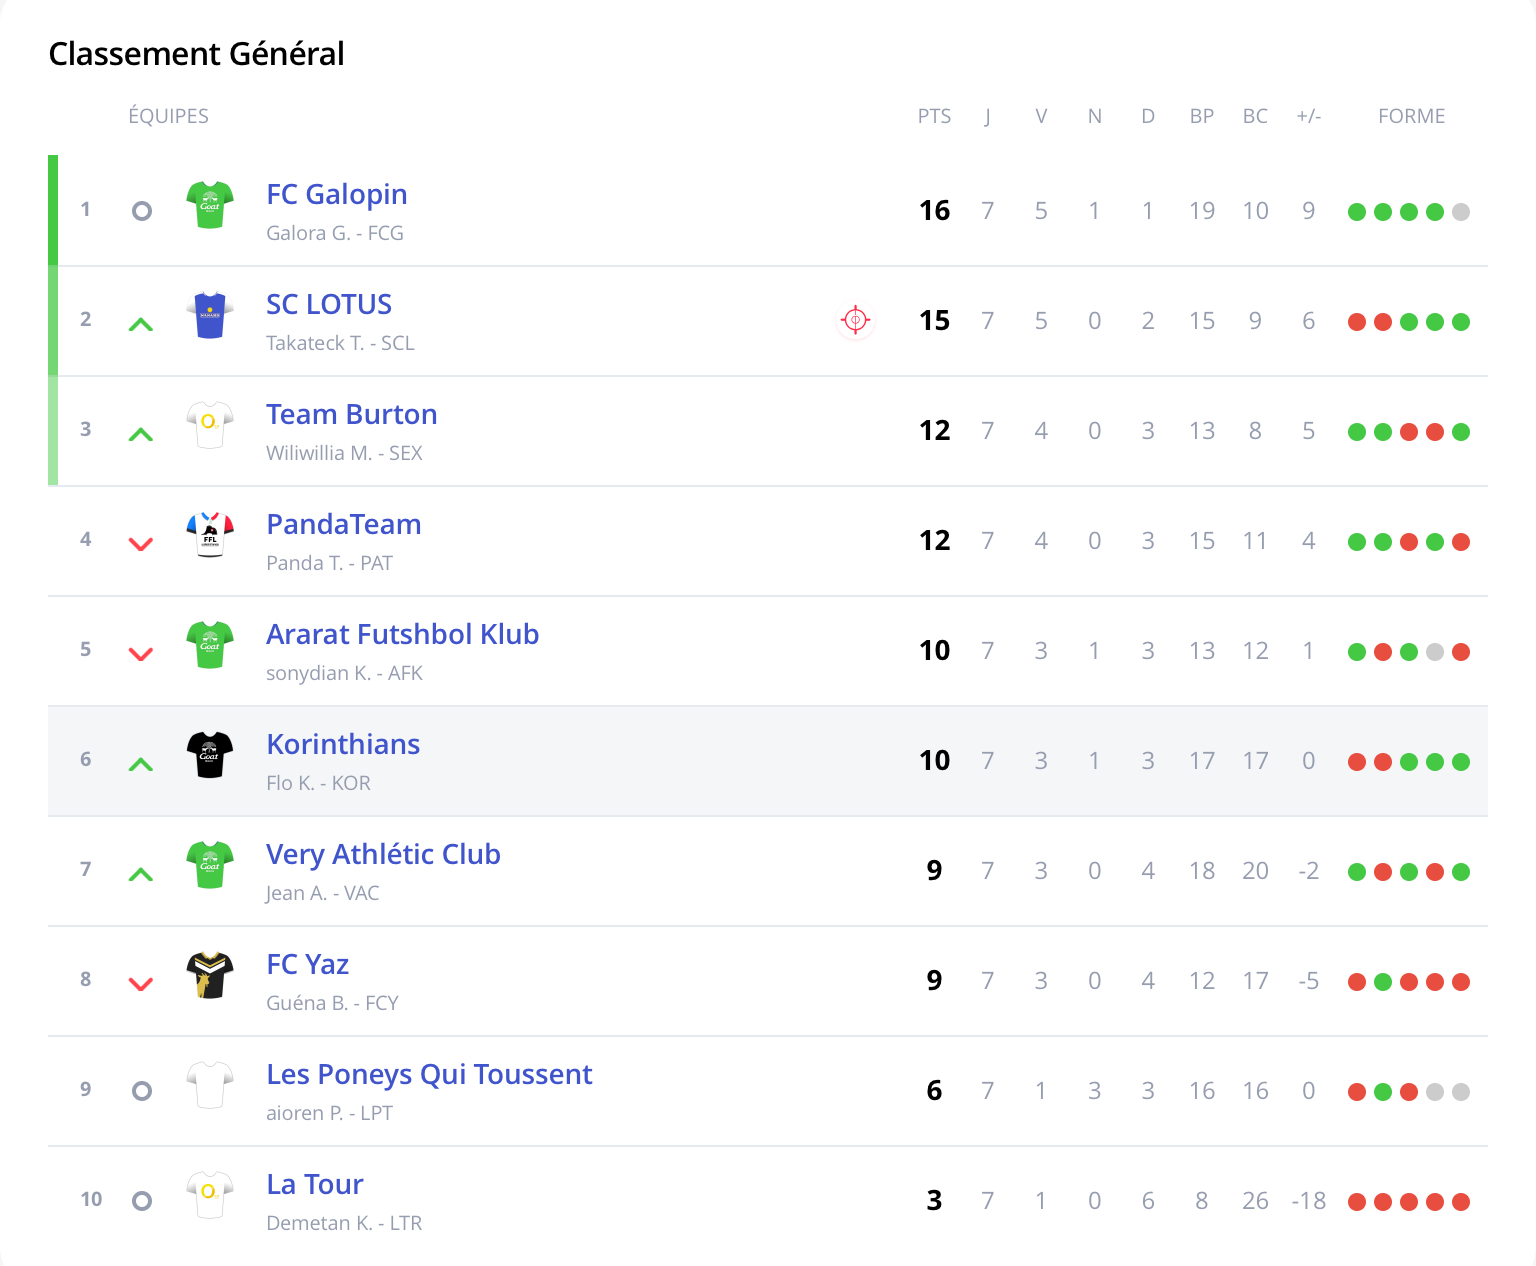Viewport: 1536px width, 1266px height.
Task: Click Korinthians black jersey icon
Action: tap(210, 755)
